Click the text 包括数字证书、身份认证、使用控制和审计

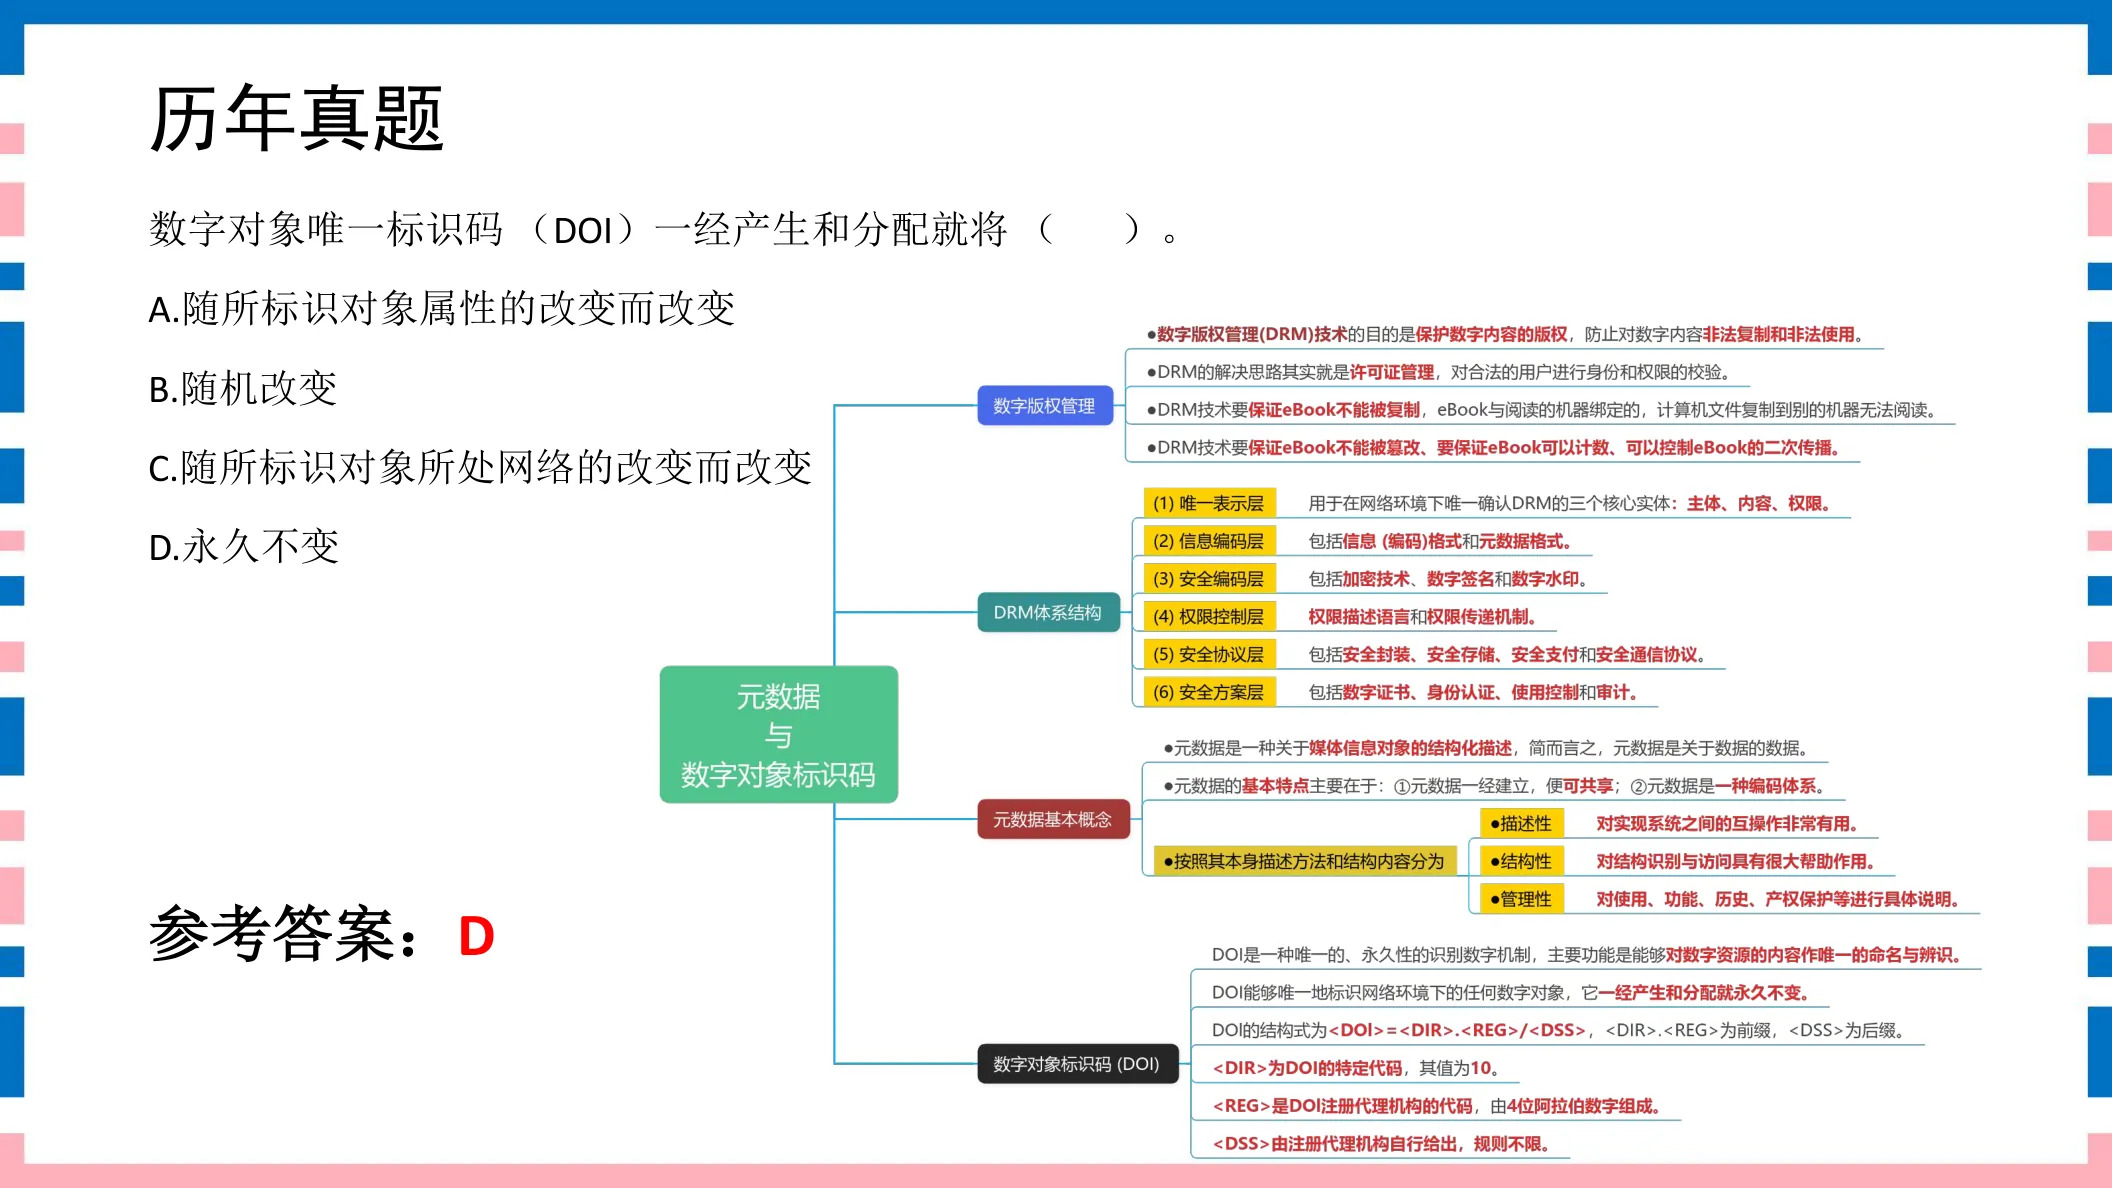[x=1473, y=692]
